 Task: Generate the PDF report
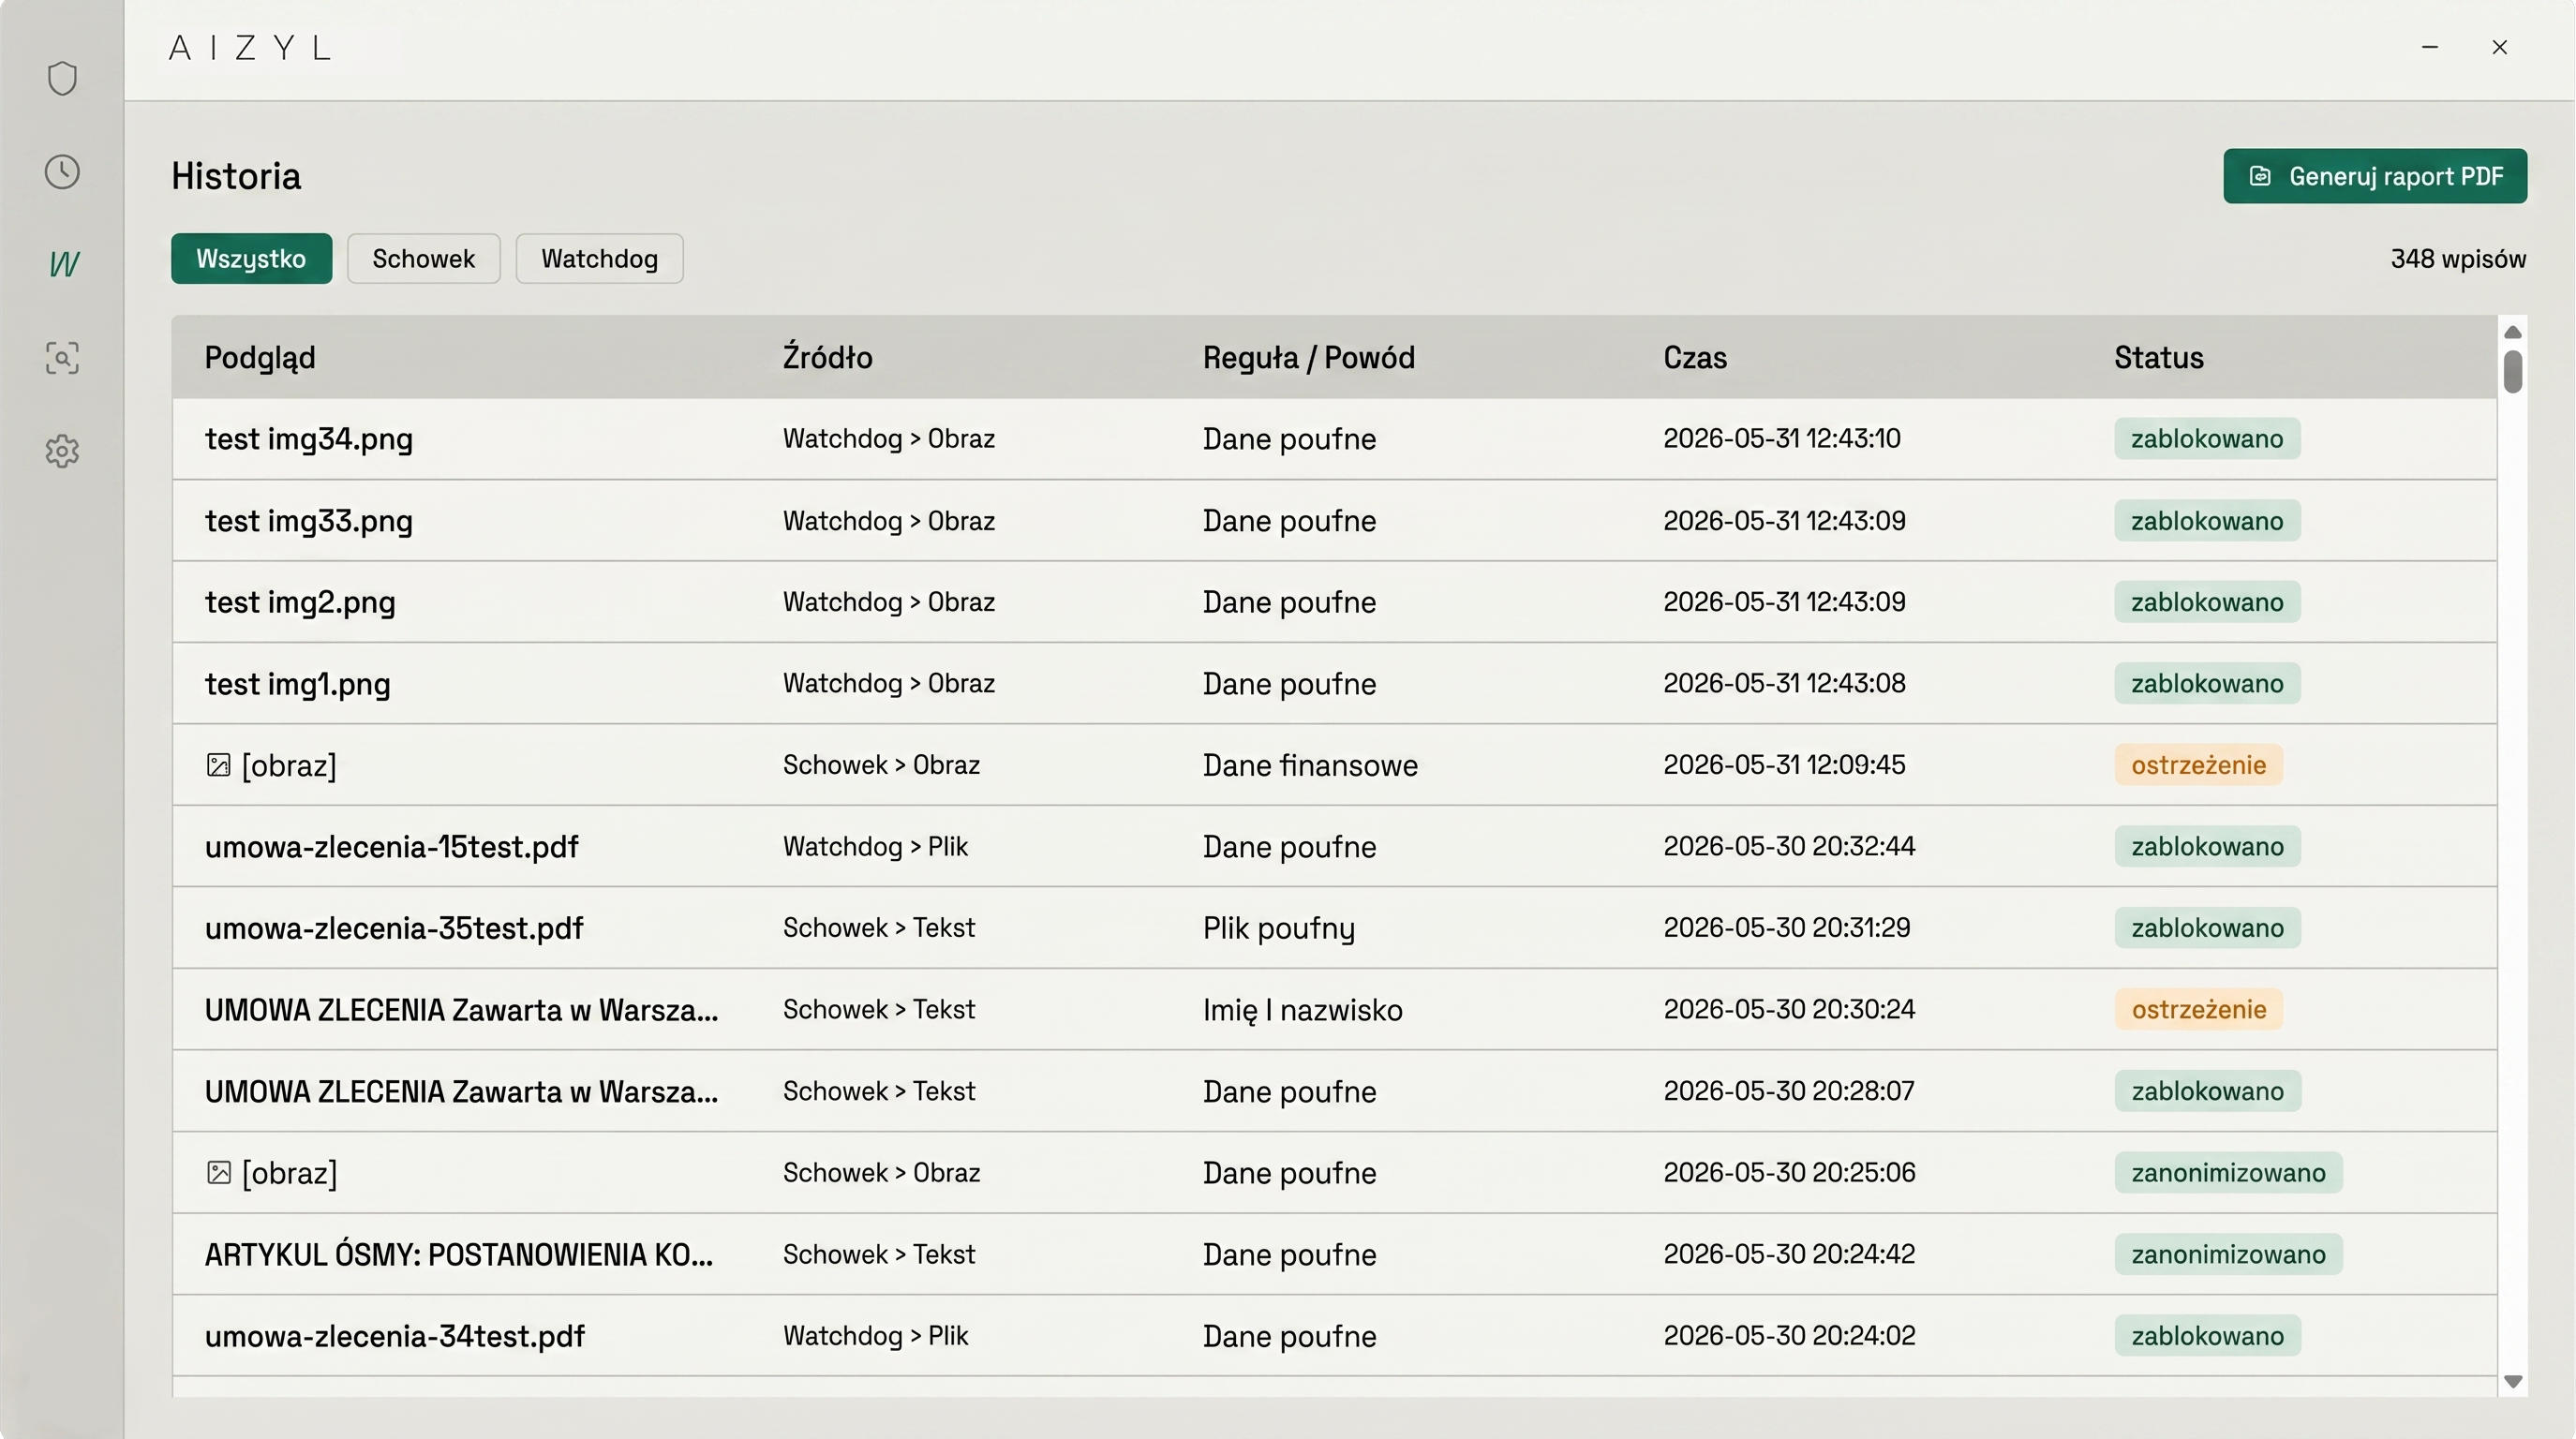point(2375,176)
